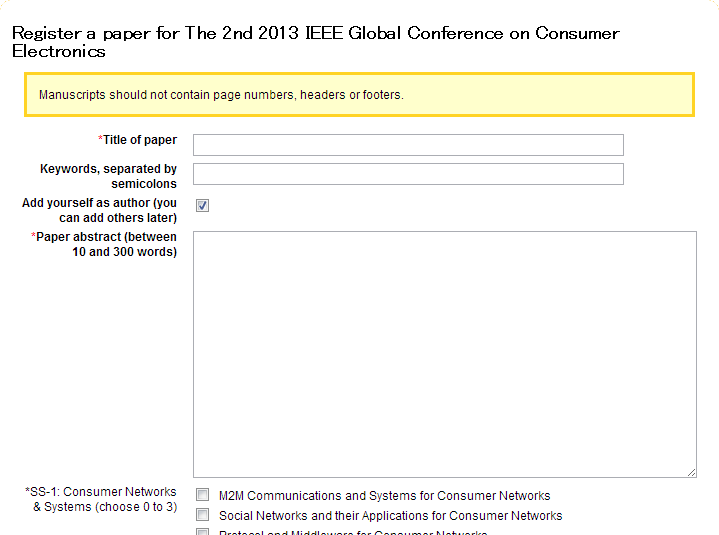Click 'M2M Communications and Systems' option text
Screen dimensions: 719x535
pyautogui.click(x=384, y=496)
